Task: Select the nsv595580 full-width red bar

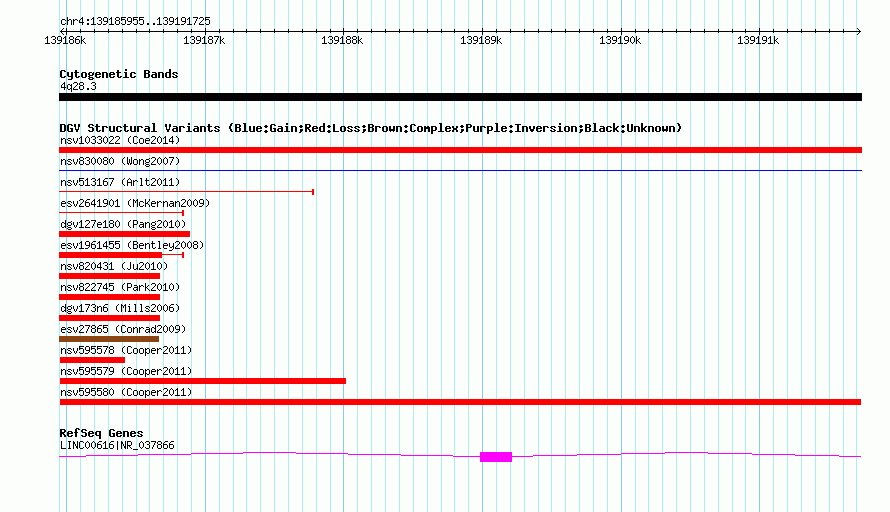Action: pyautogui.click(x=460, y=402)
